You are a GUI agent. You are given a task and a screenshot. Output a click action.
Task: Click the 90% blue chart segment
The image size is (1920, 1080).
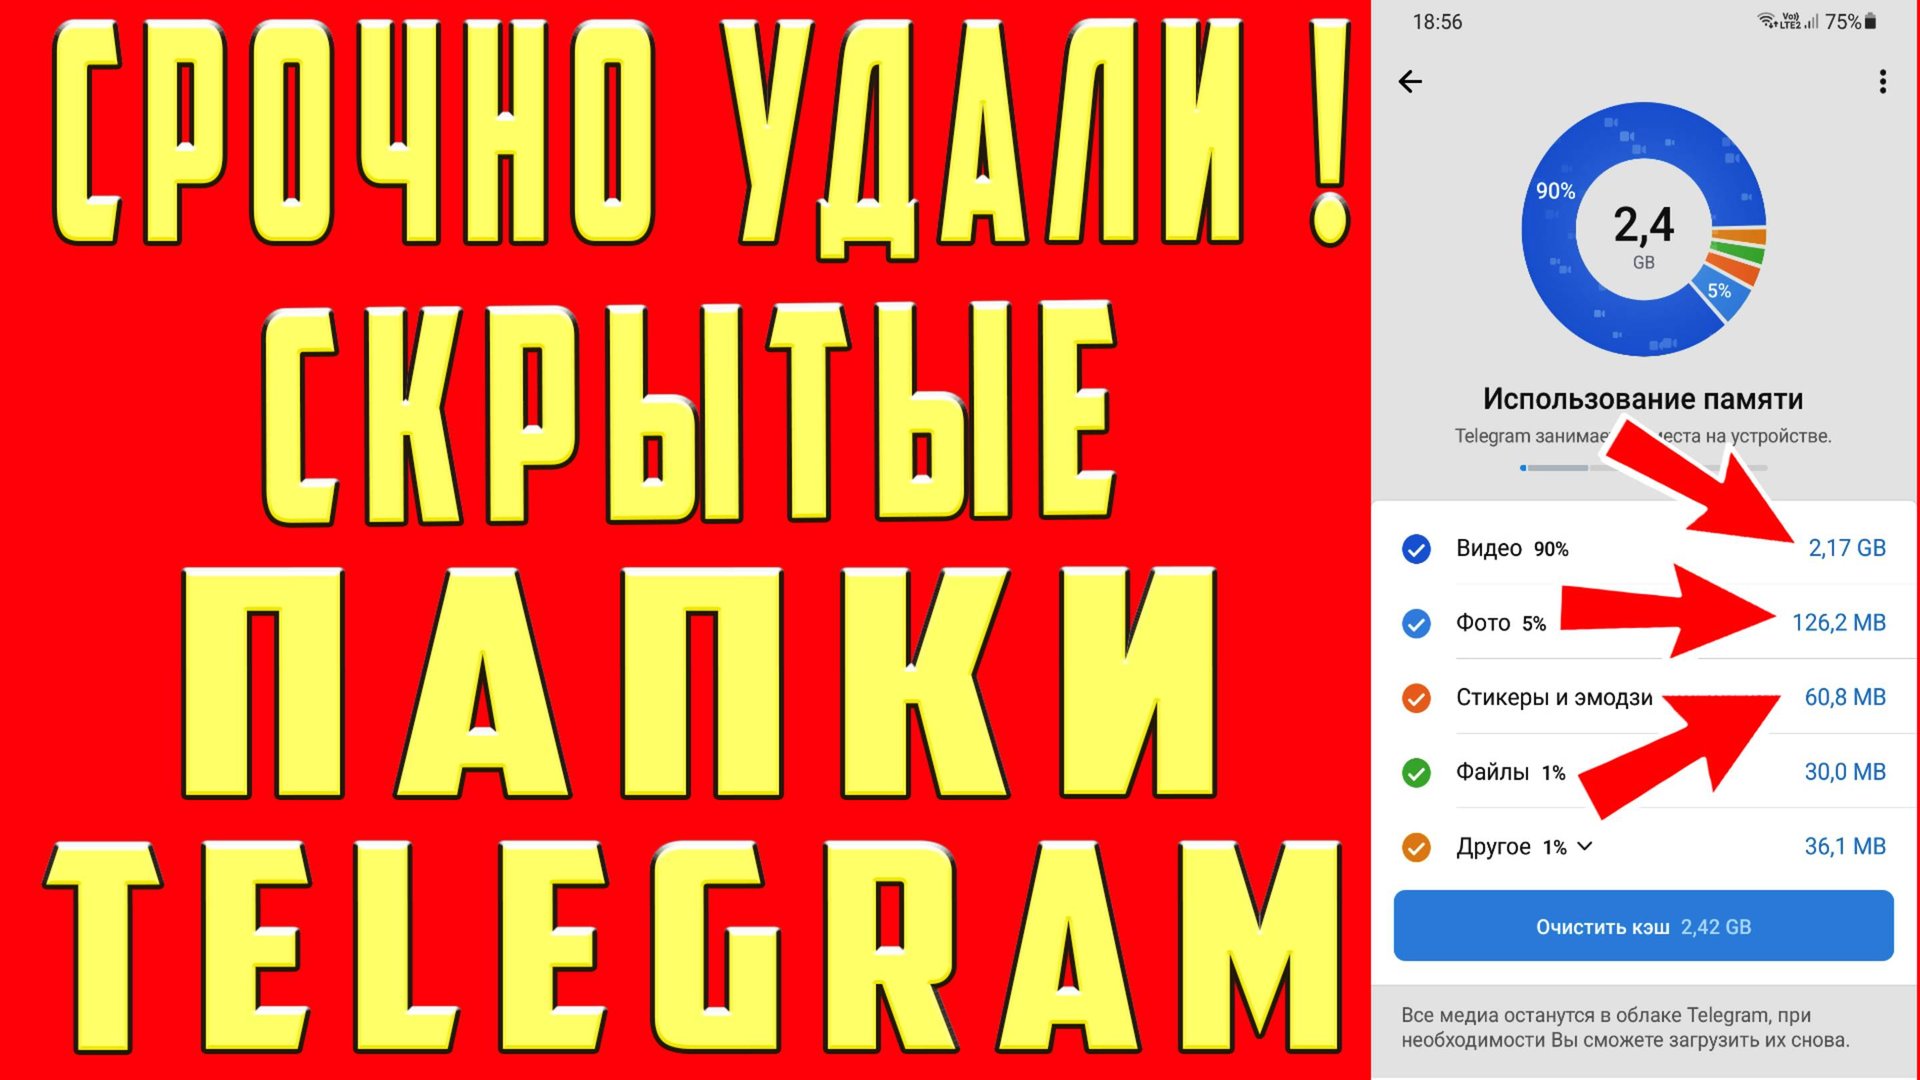coord(1556,192)
